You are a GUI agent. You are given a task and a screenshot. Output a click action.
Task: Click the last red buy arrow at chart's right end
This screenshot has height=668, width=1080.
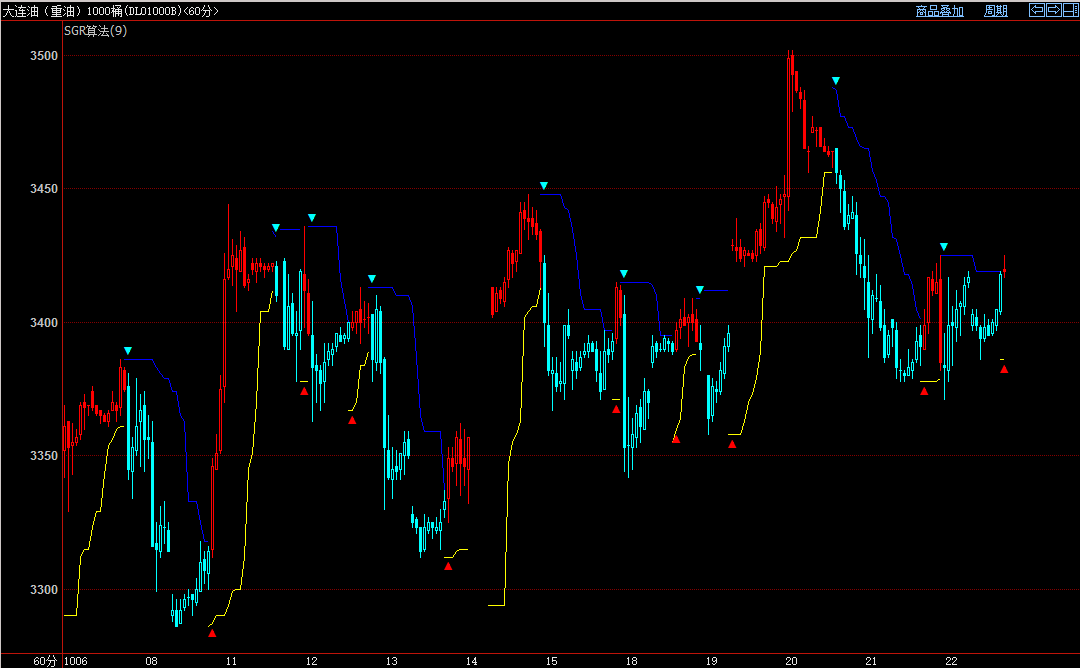[x=1004, y=369]
